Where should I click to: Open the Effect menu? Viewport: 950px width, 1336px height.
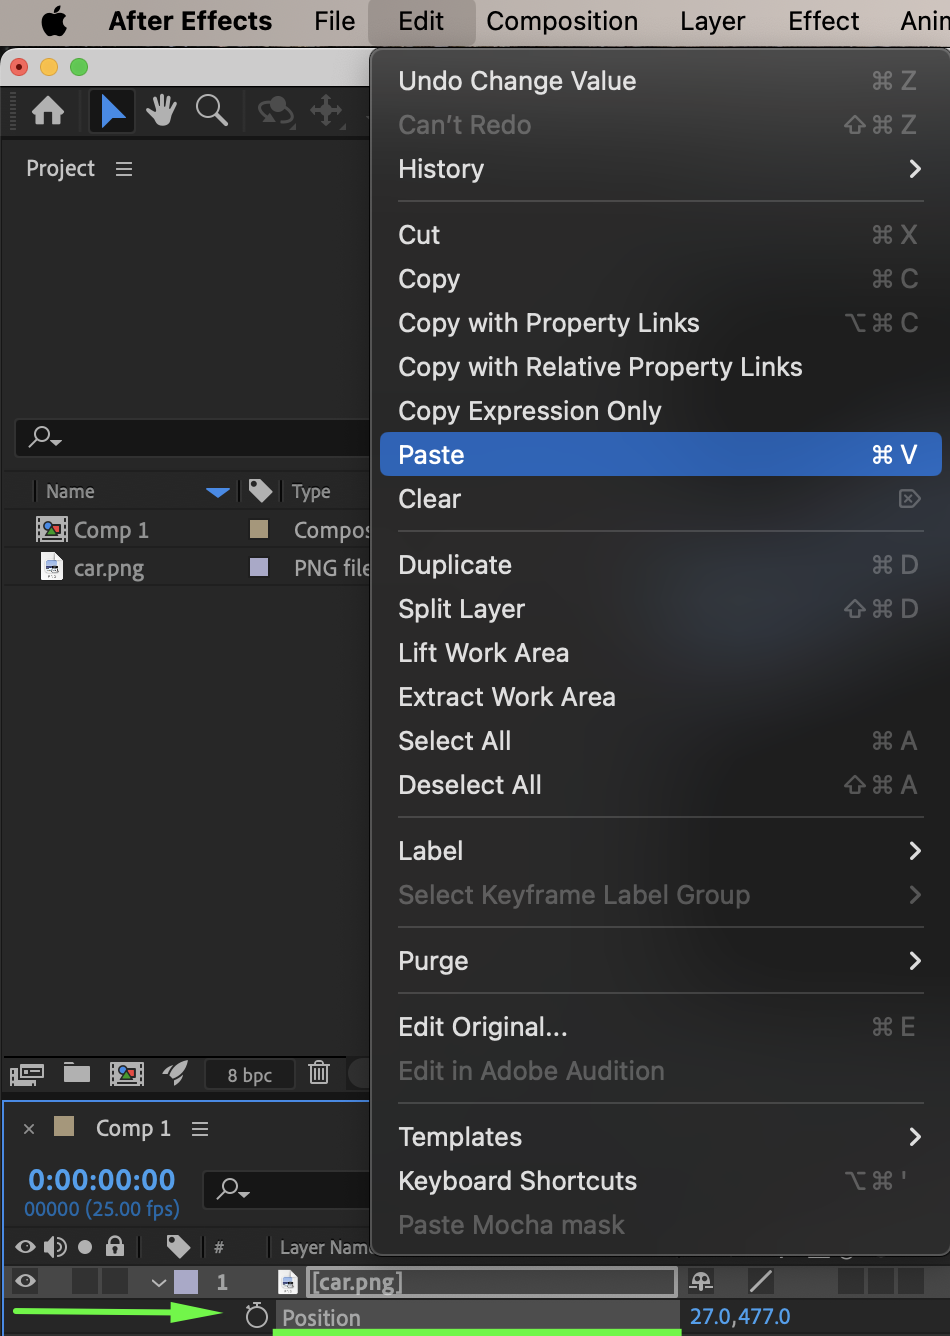point(823,21)
